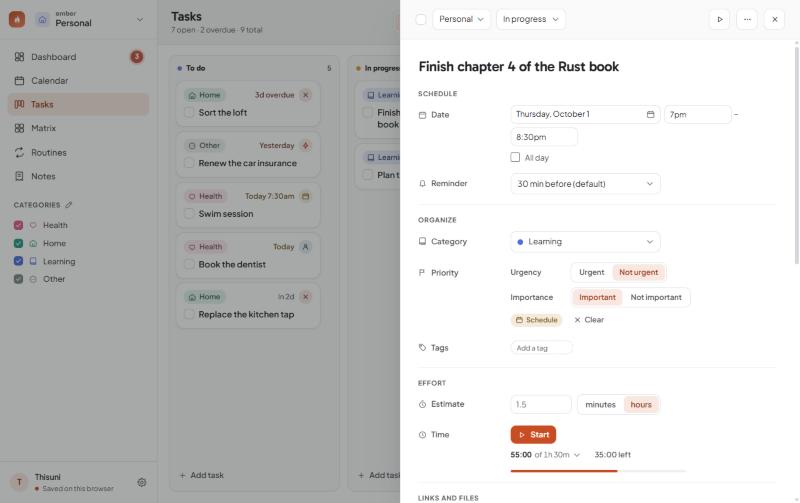Click the icon badge on Book the dentist card
800x503 pixels.
click(x=306, y=246)
